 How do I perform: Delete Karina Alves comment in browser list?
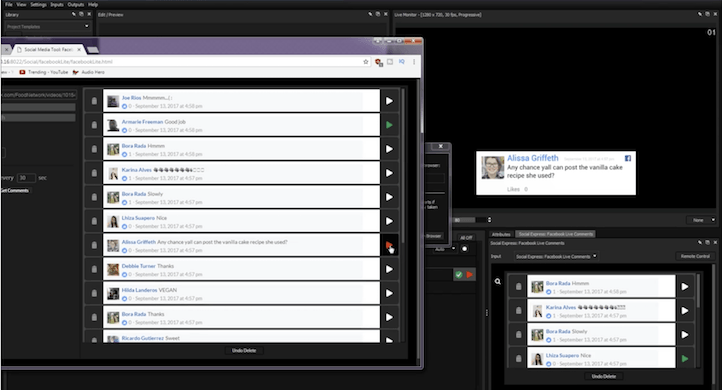click(94, 173)
